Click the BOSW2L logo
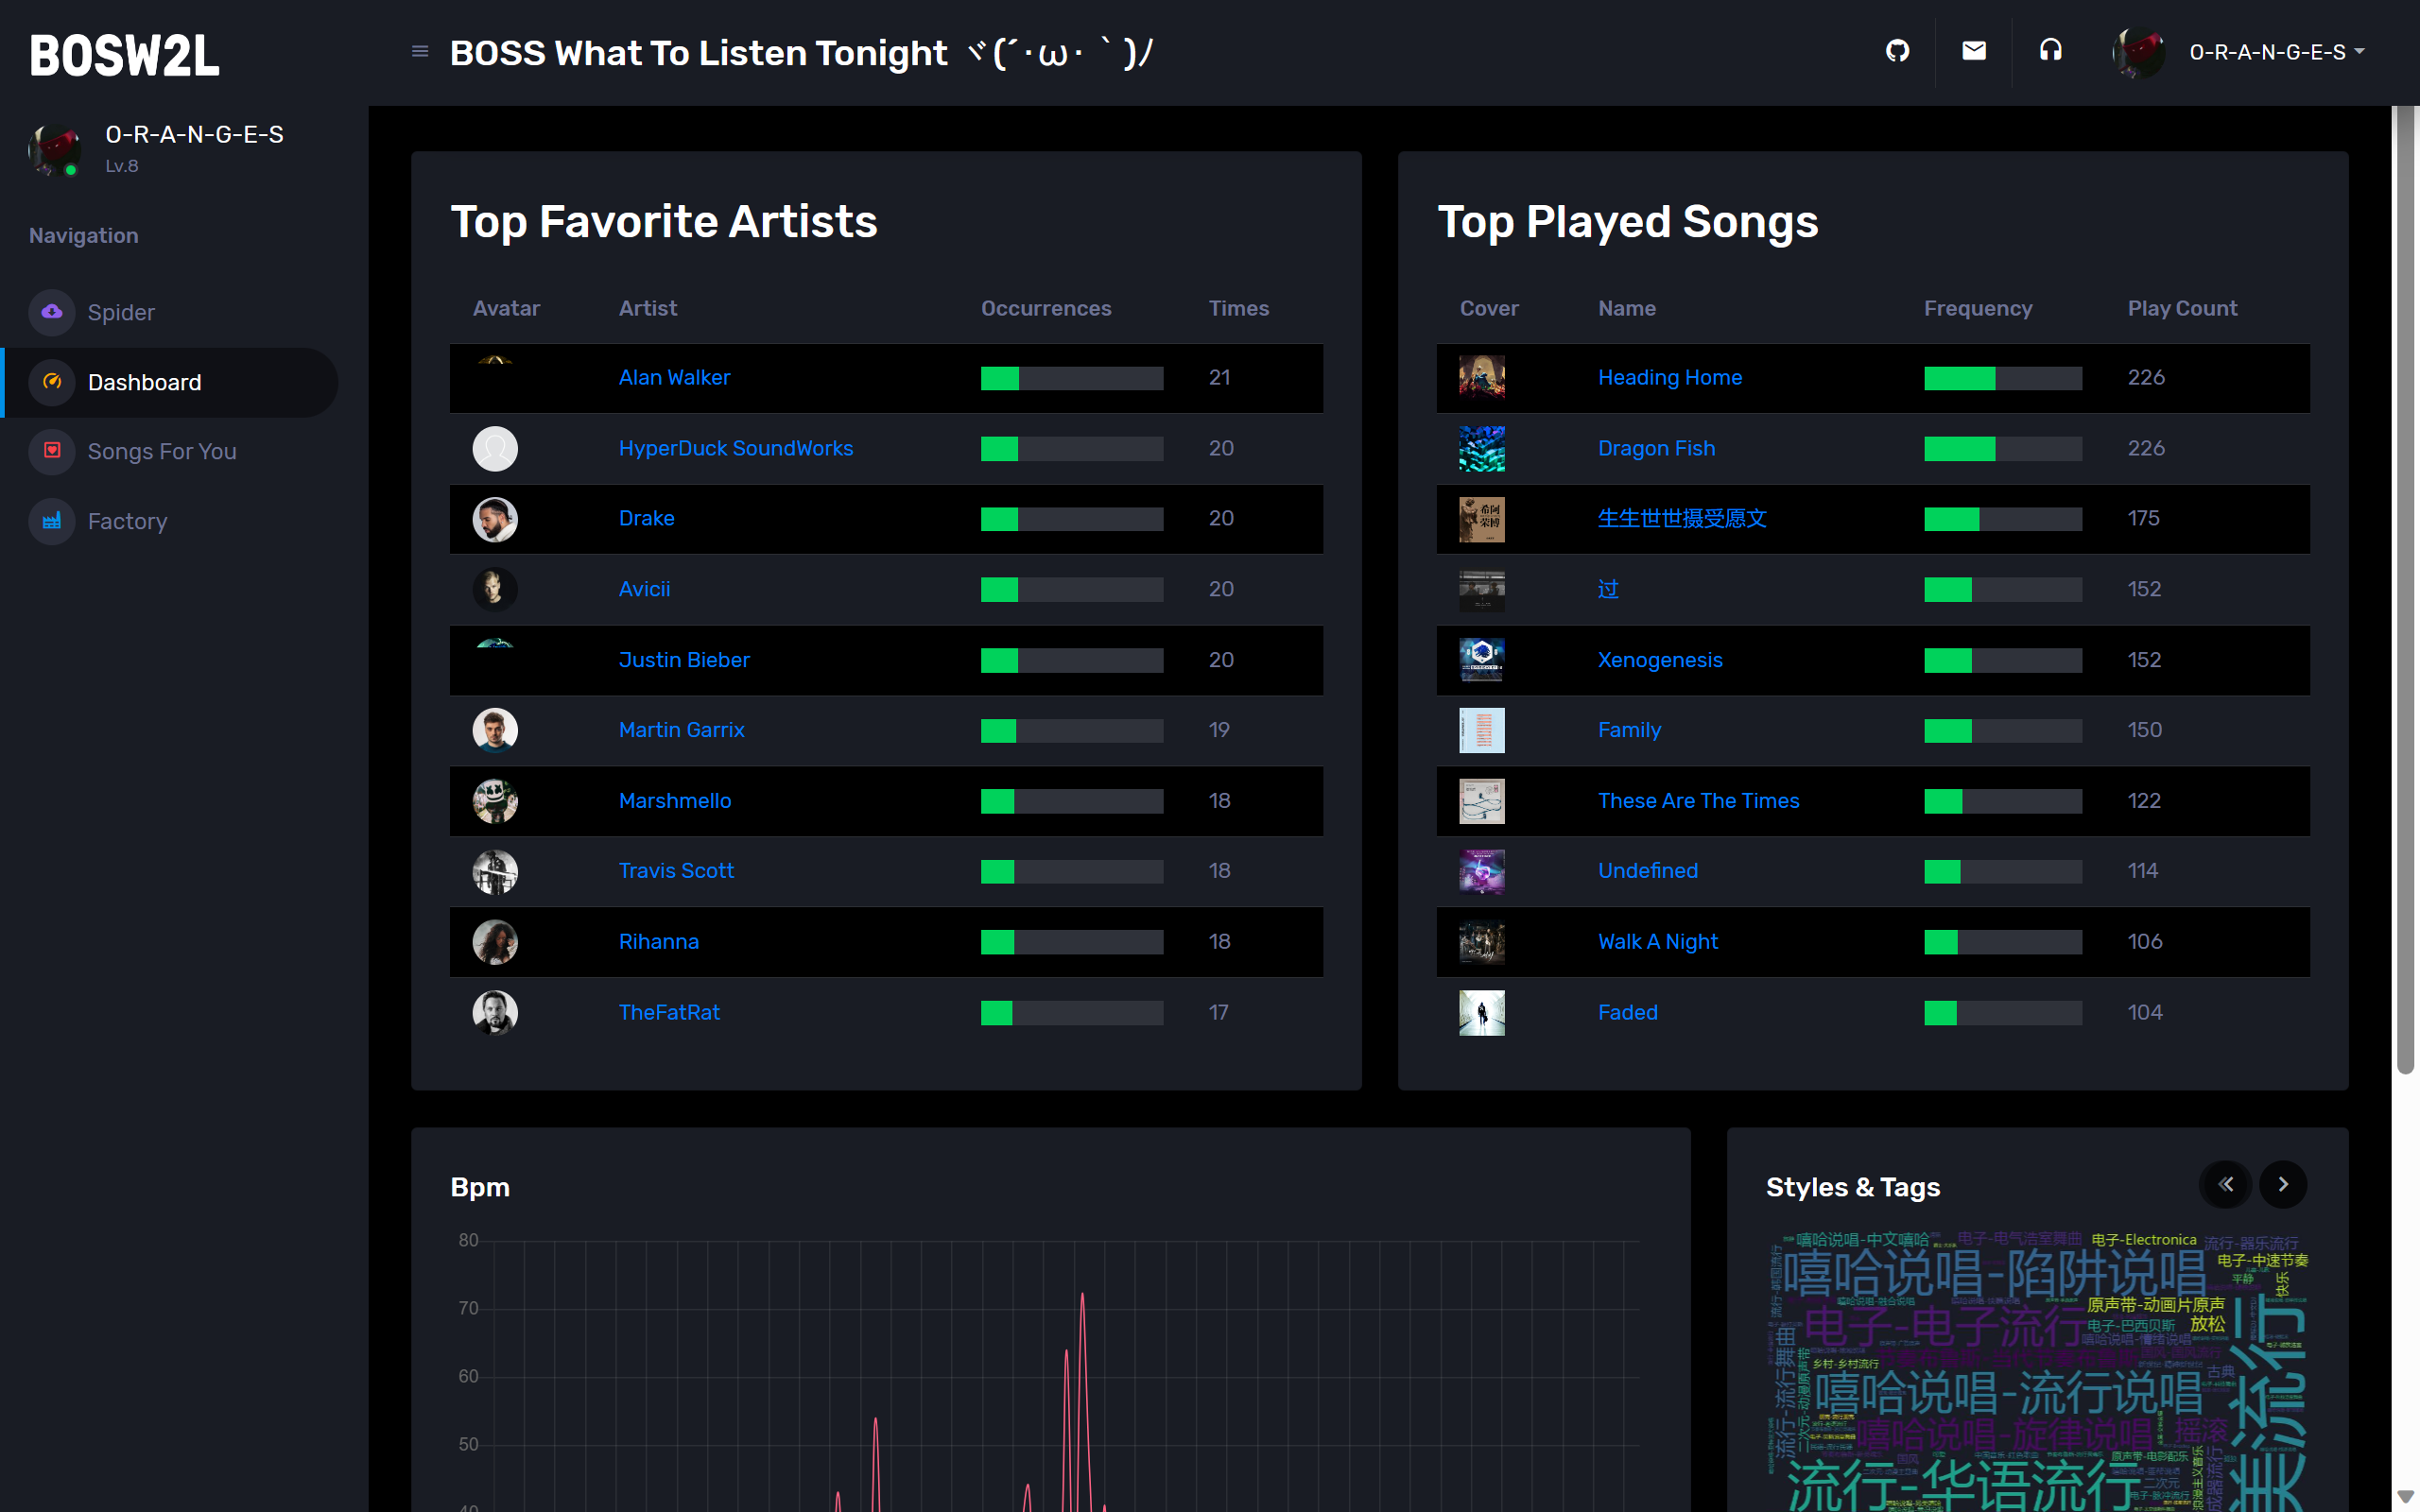The height and width of the screenshot is (1512, 2420). coord(125,56)
